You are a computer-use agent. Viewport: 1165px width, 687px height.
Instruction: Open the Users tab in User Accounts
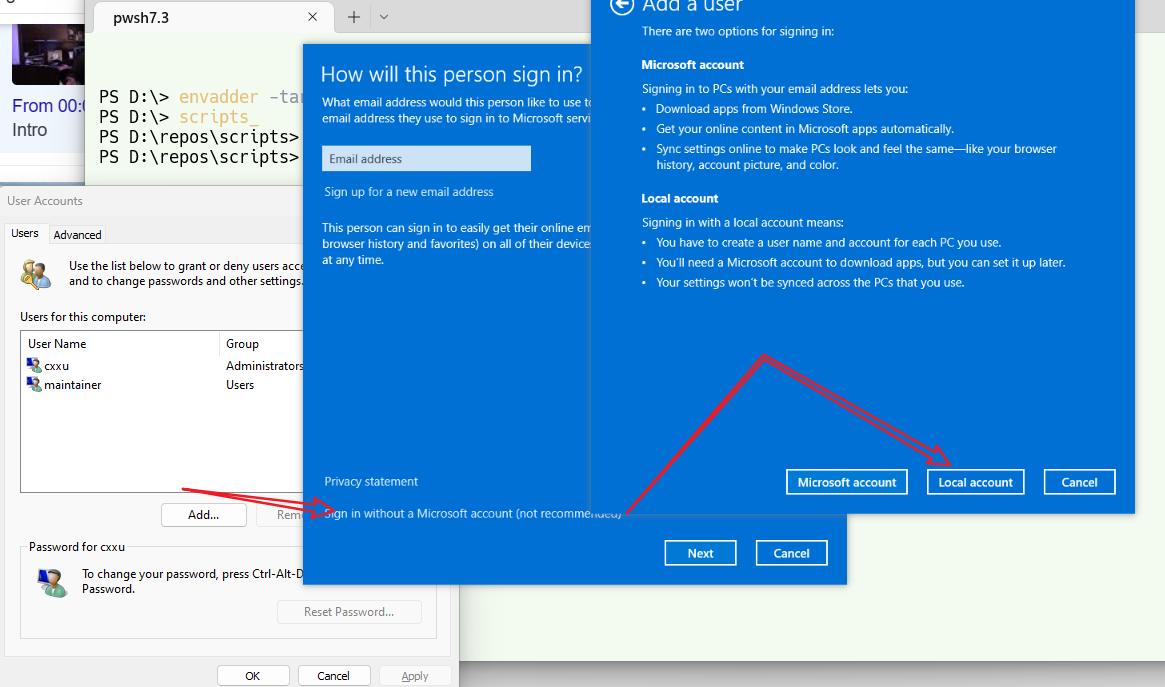(25, 233)
